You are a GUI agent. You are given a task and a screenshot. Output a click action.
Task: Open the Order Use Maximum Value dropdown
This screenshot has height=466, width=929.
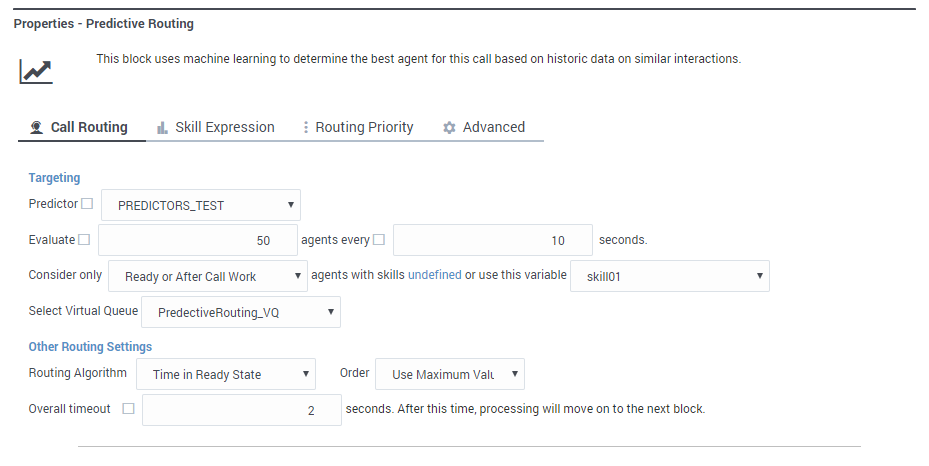(x=449, y=374)
